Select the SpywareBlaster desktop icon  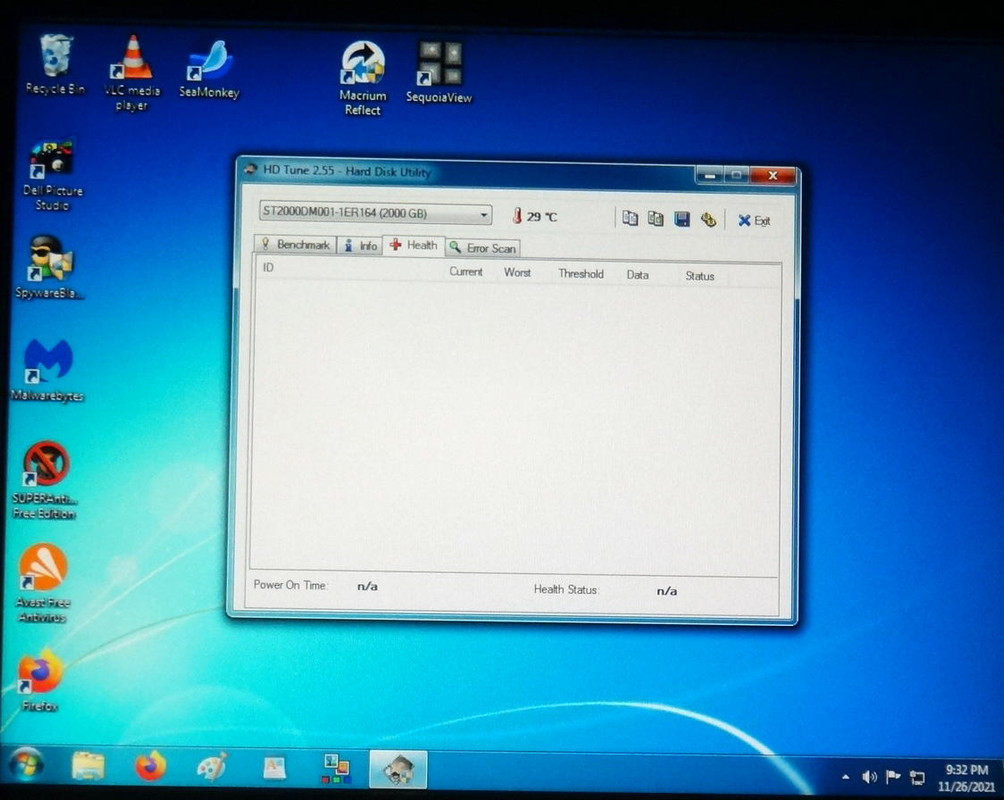(49, 266)
